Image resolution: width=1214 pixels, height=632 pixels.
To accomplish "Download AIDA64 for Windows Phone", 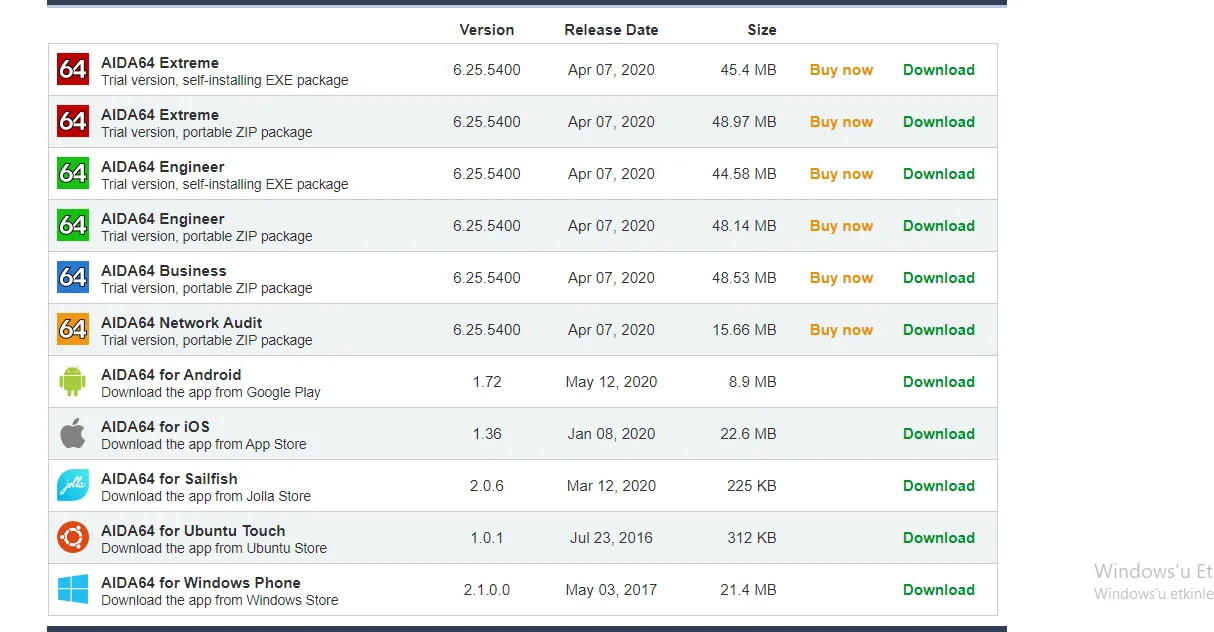I will pyautogui.click(x=939, y=589).
